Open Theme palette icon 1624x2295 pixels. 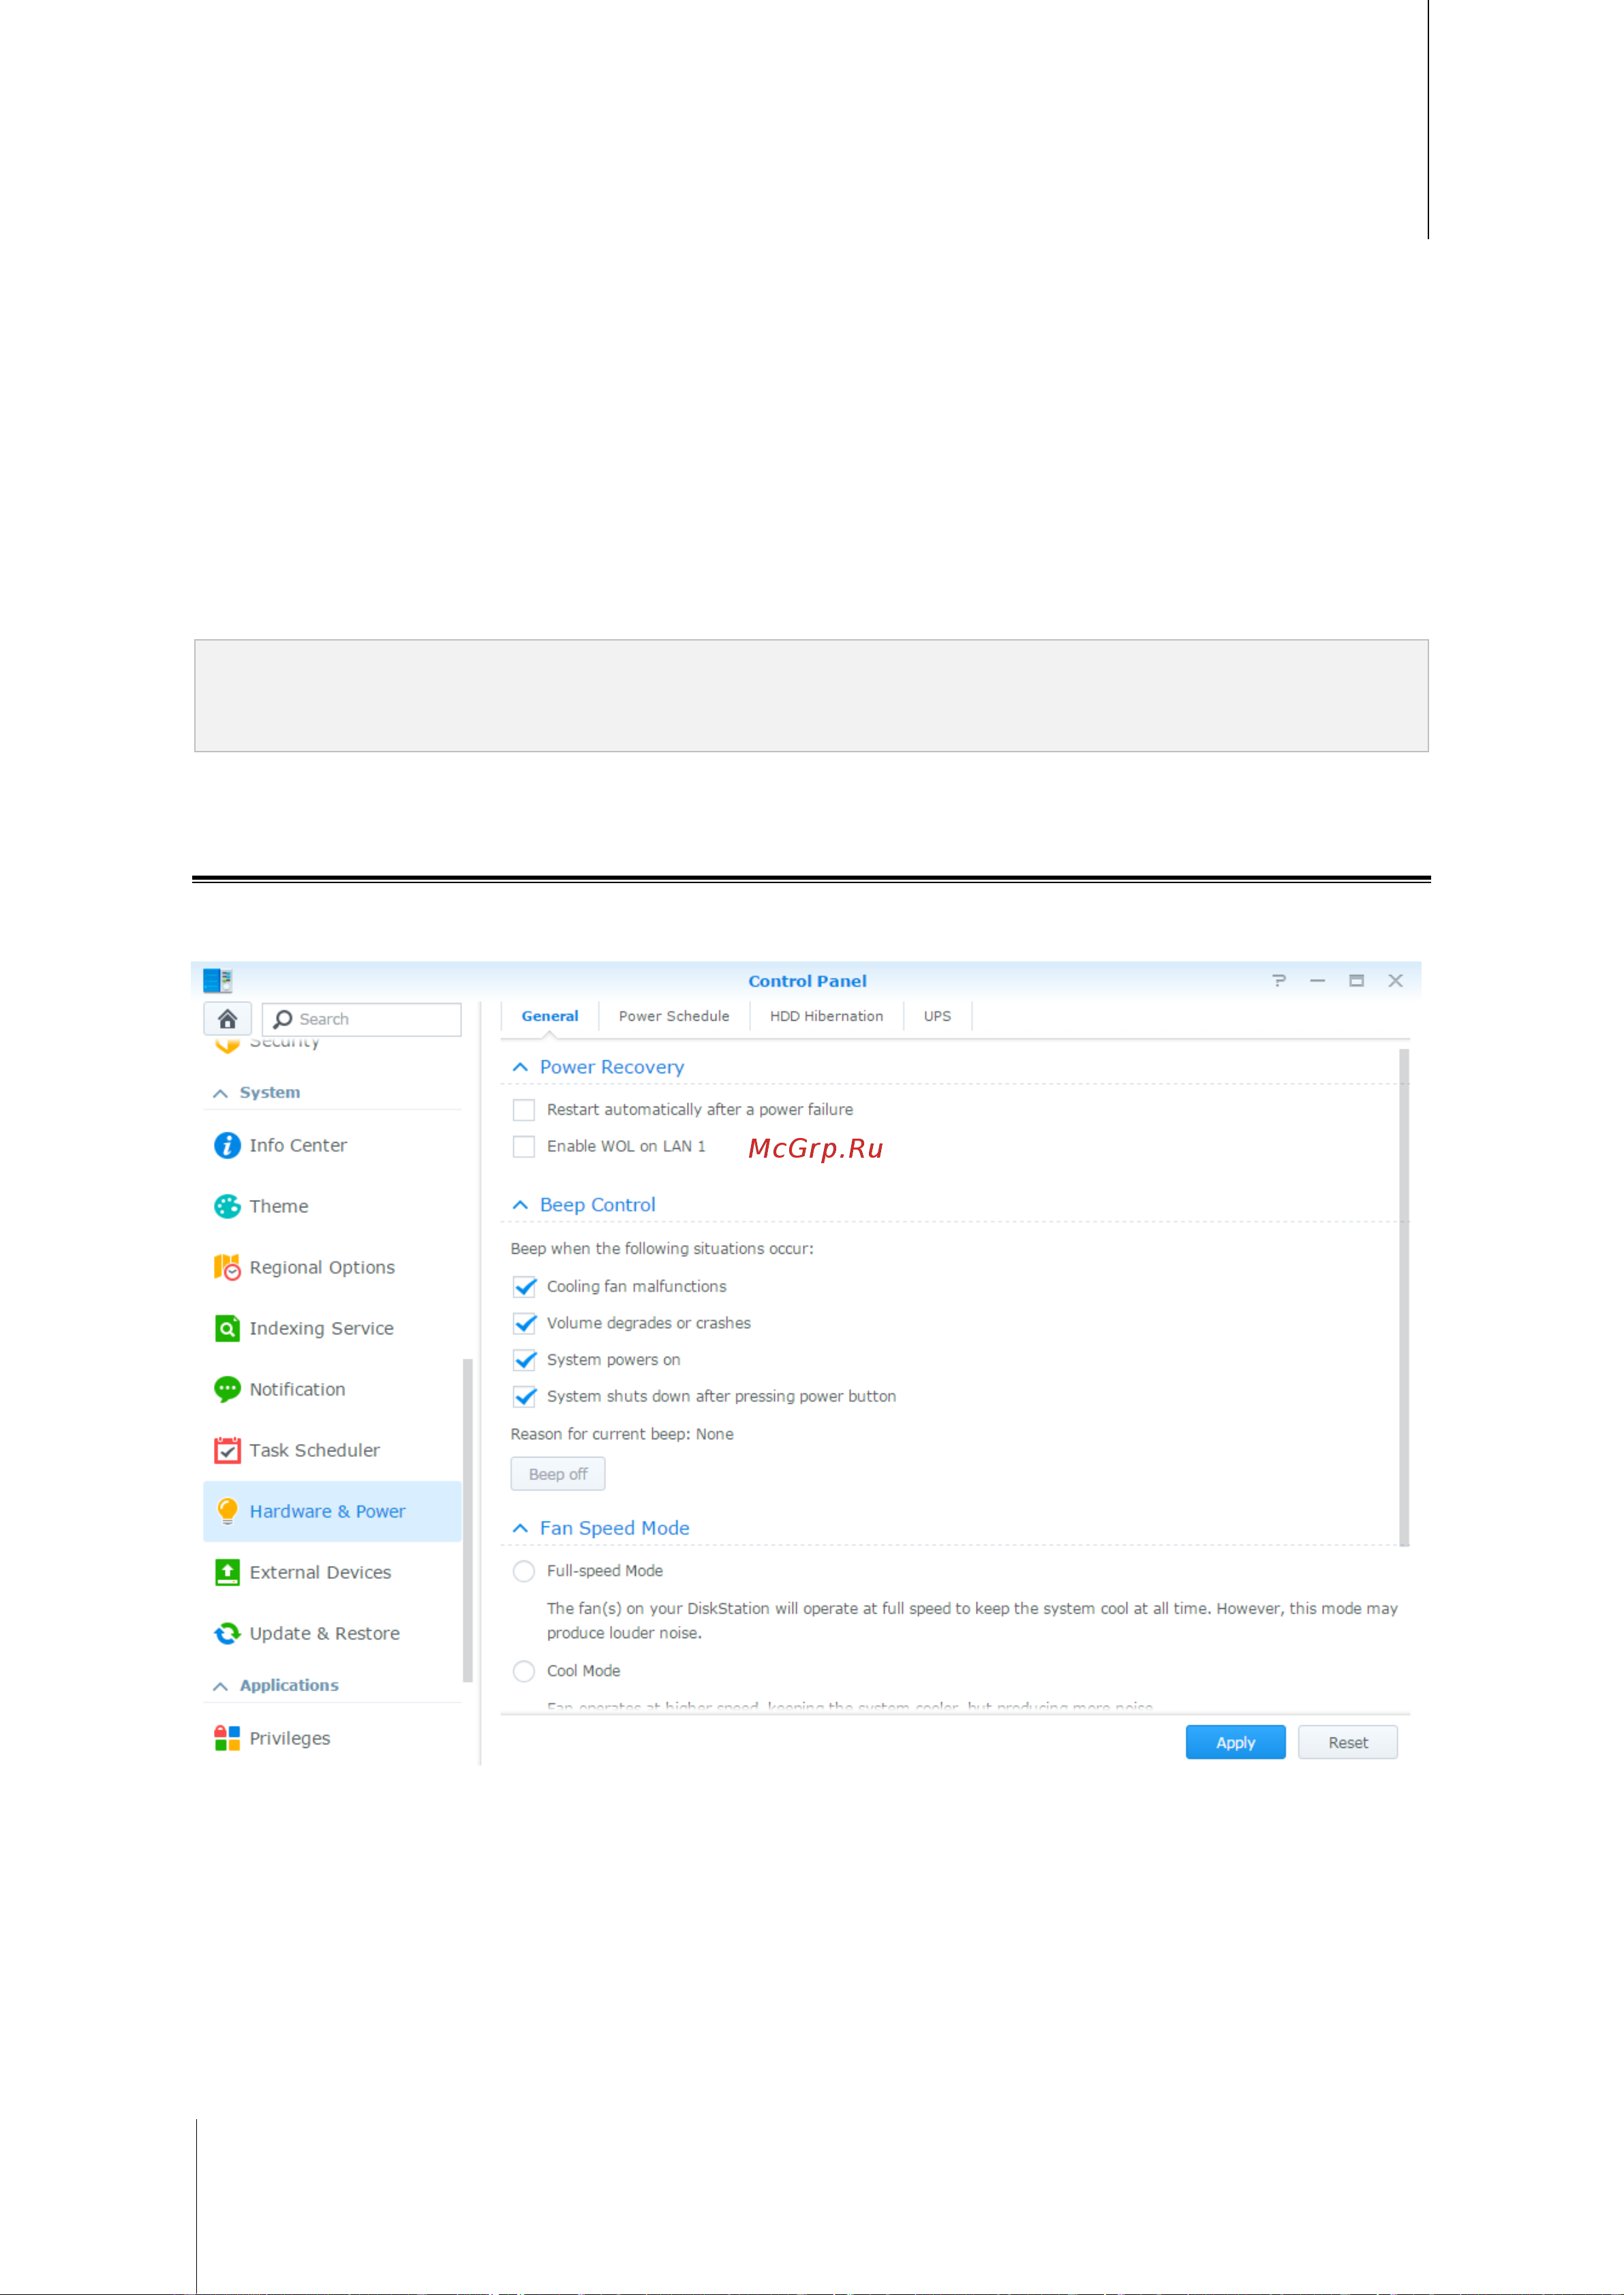(x=227, y=1206)
